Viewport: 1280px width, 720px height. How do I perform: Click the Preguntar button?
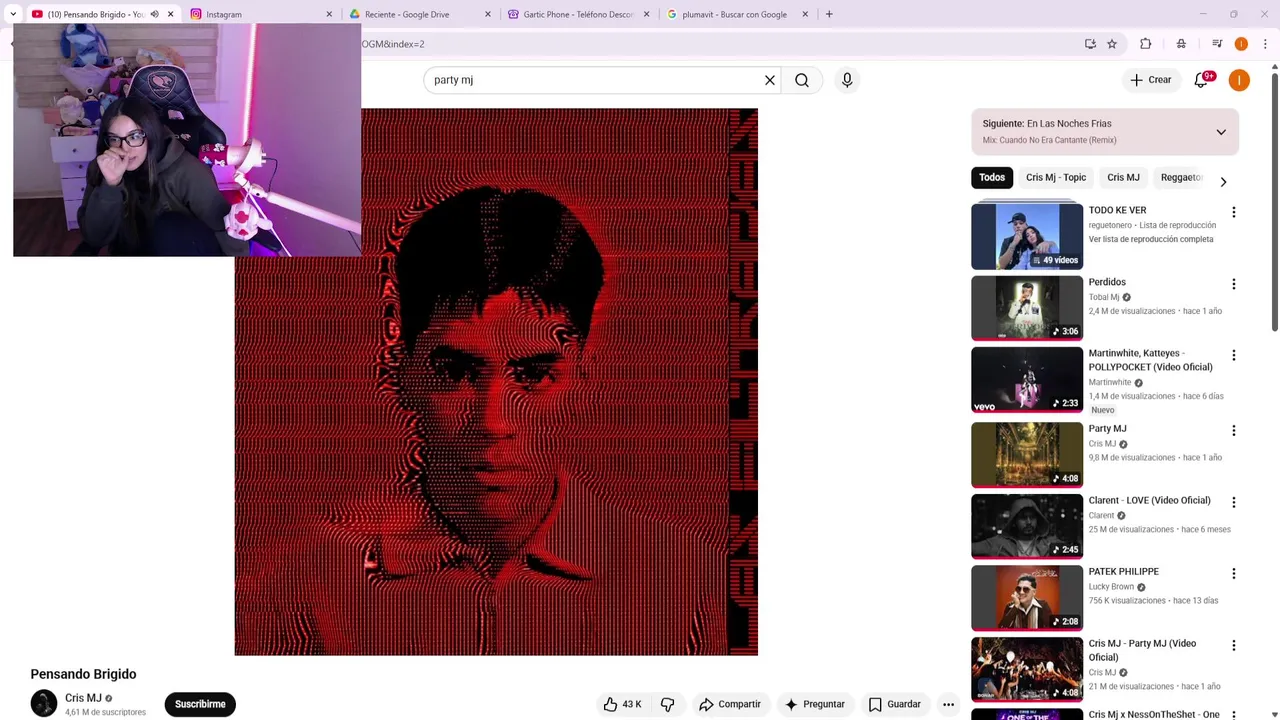point(815,704)
